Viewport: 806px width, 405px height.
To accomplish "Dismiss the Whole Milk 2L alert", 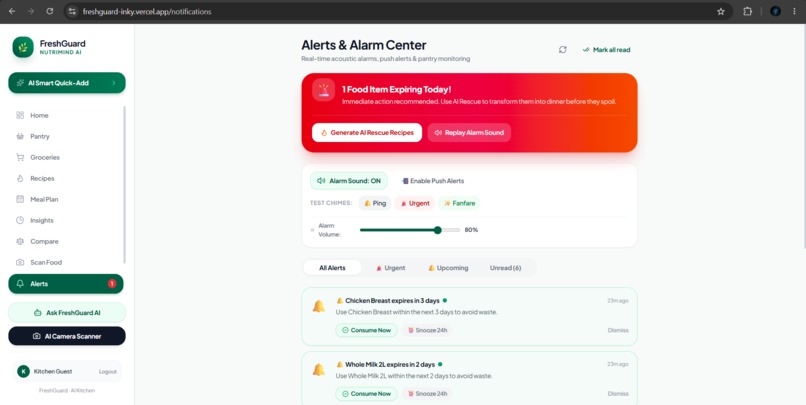I will coord(618,394).
